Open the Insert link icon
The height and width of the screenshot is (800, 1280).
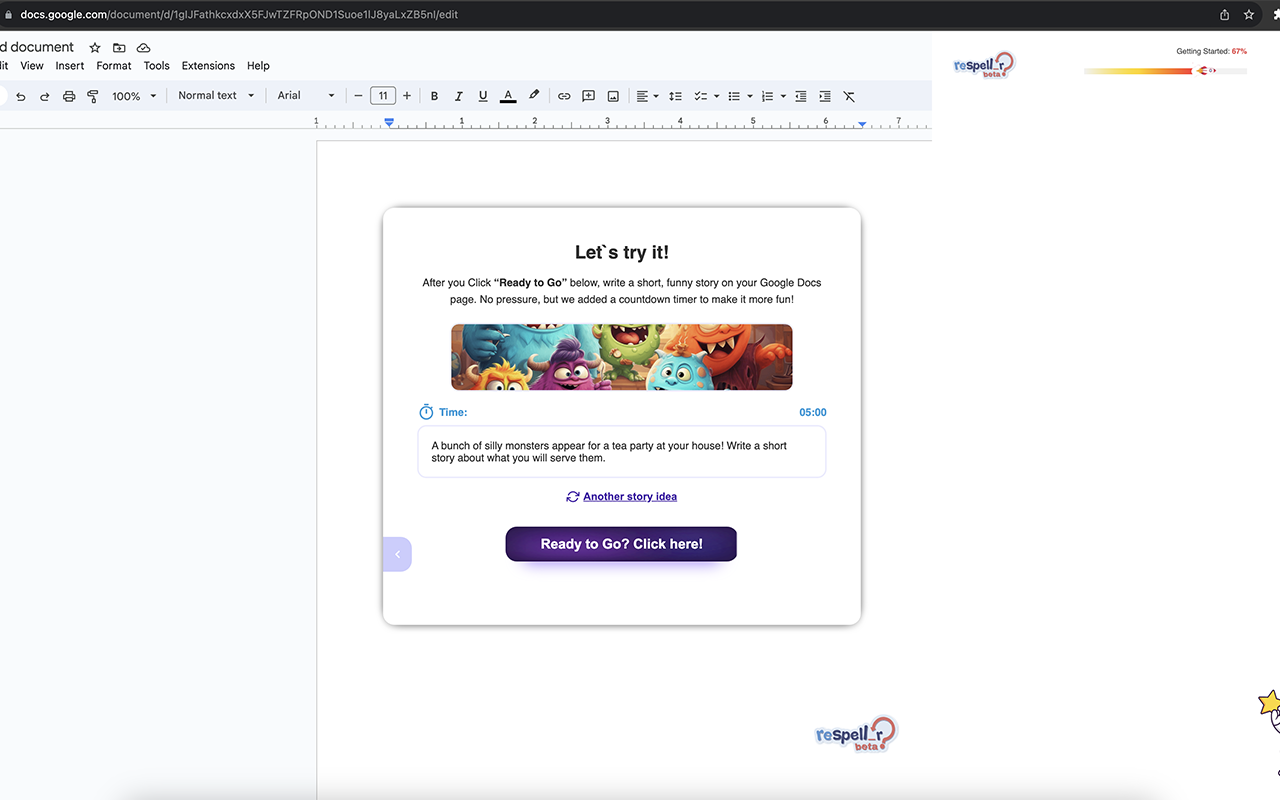click(563, 95)
